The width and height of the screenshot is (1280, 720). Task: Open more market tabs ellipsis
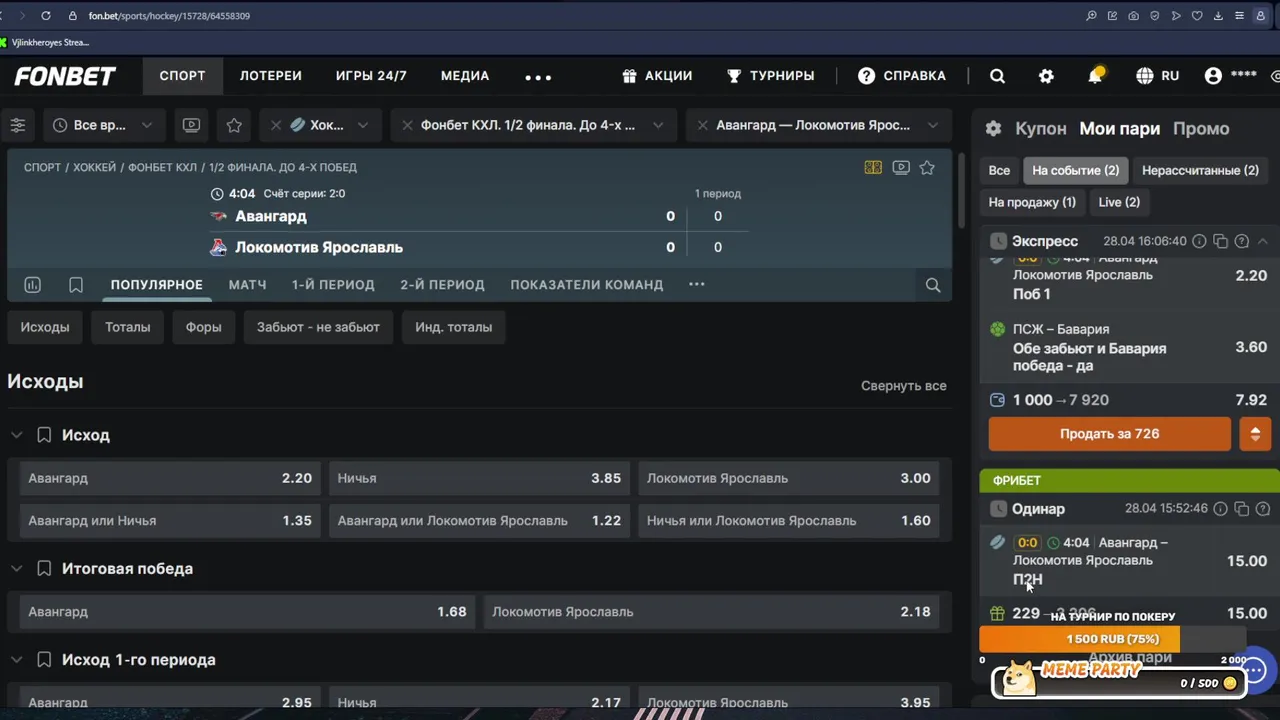(697, 285)
